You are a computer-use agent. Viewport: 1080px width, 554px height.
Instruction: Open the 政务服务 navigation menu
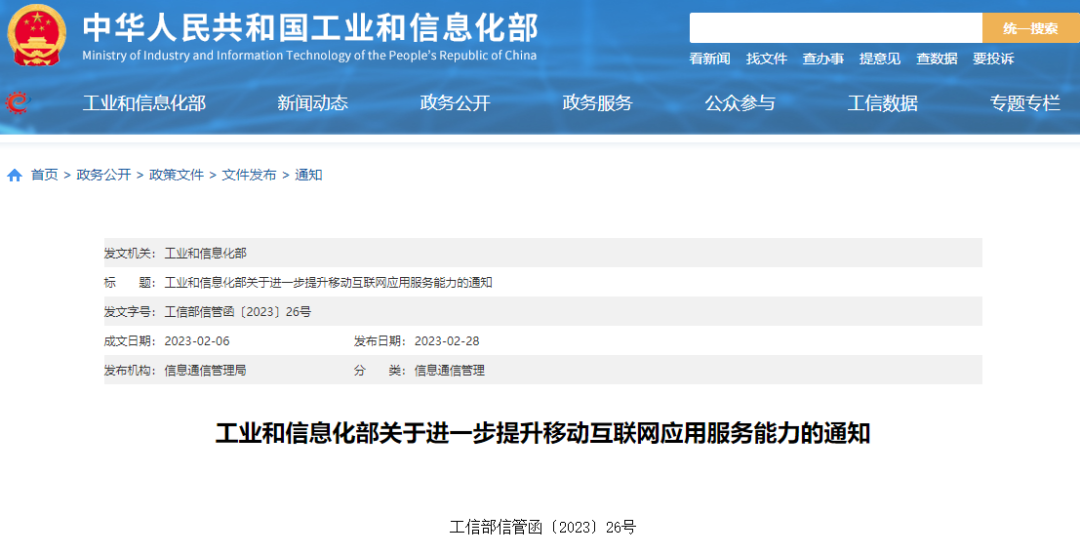coord(597,102)
